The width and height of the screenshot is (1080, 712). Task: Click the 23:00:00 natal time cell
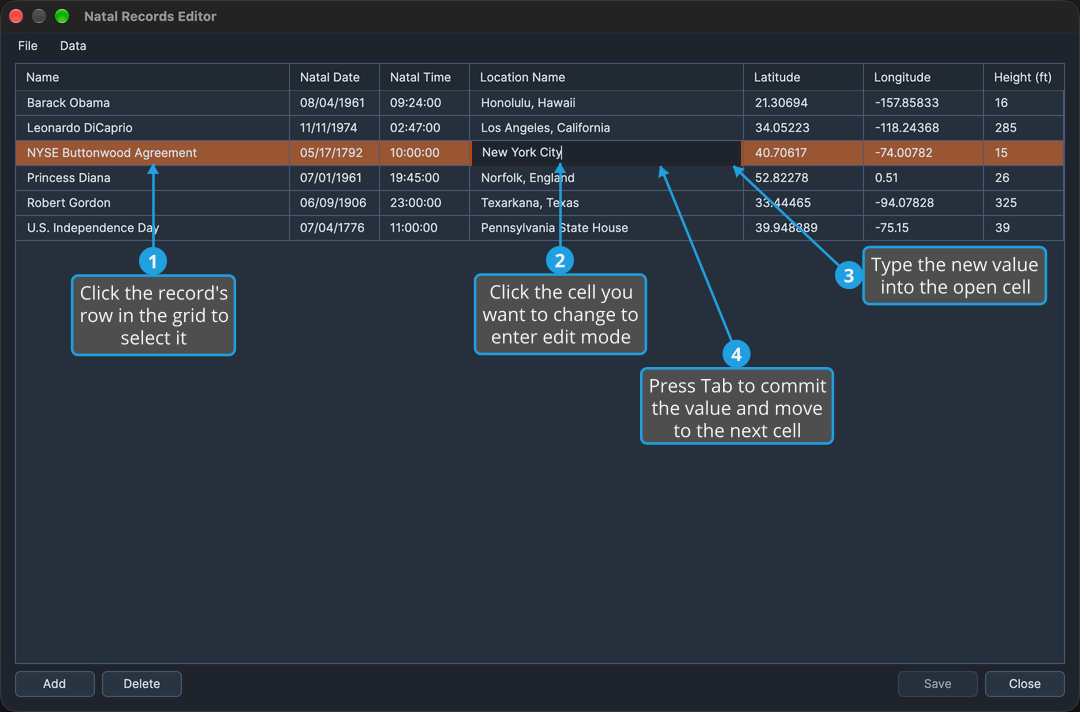pyautogui.click(x=424, y=203)
